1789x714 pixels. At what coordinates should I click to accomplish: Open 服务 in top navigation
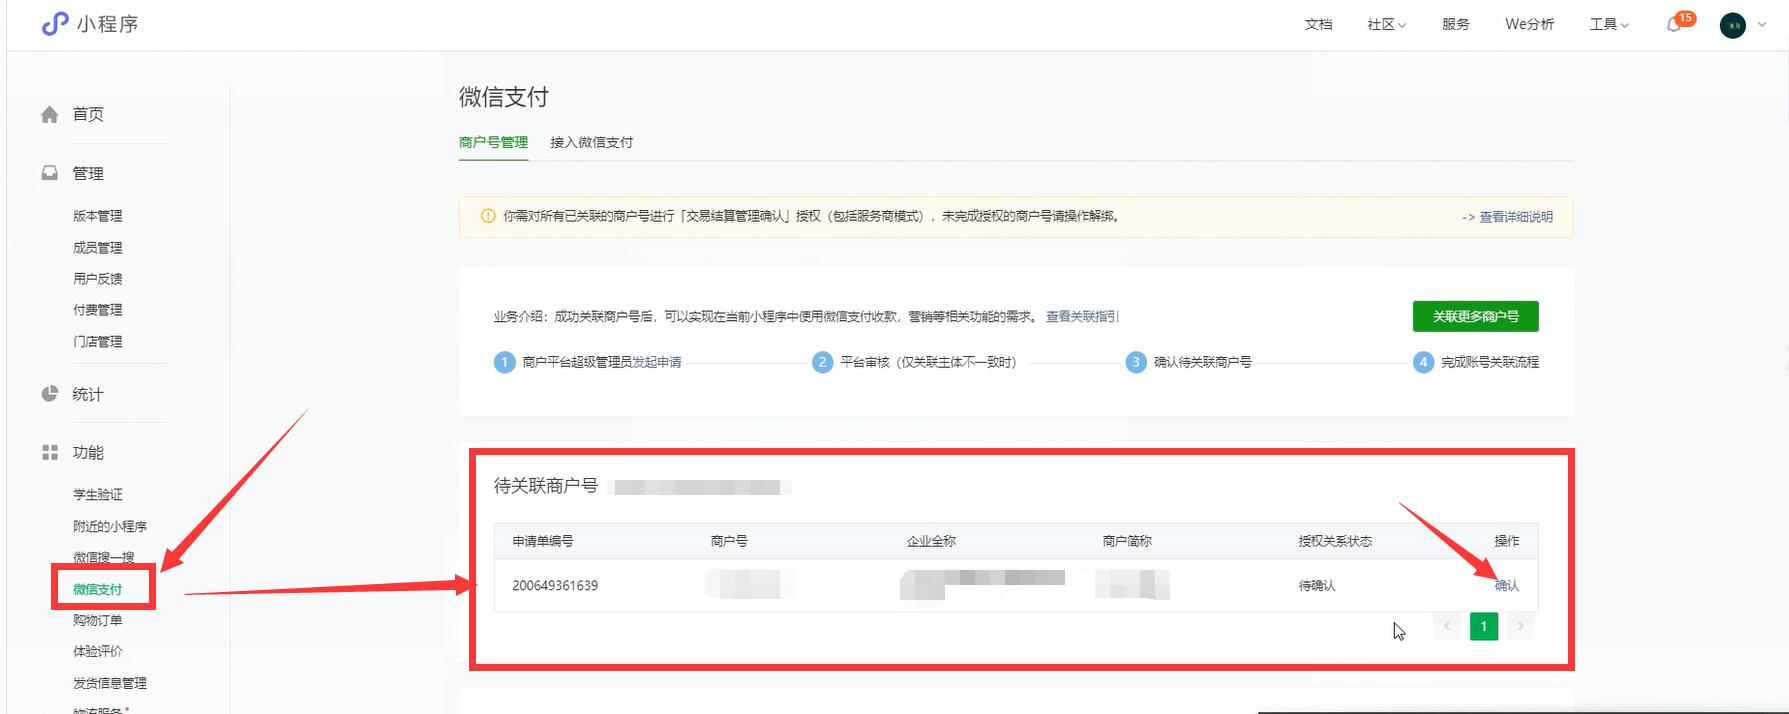click(1456, 25)
